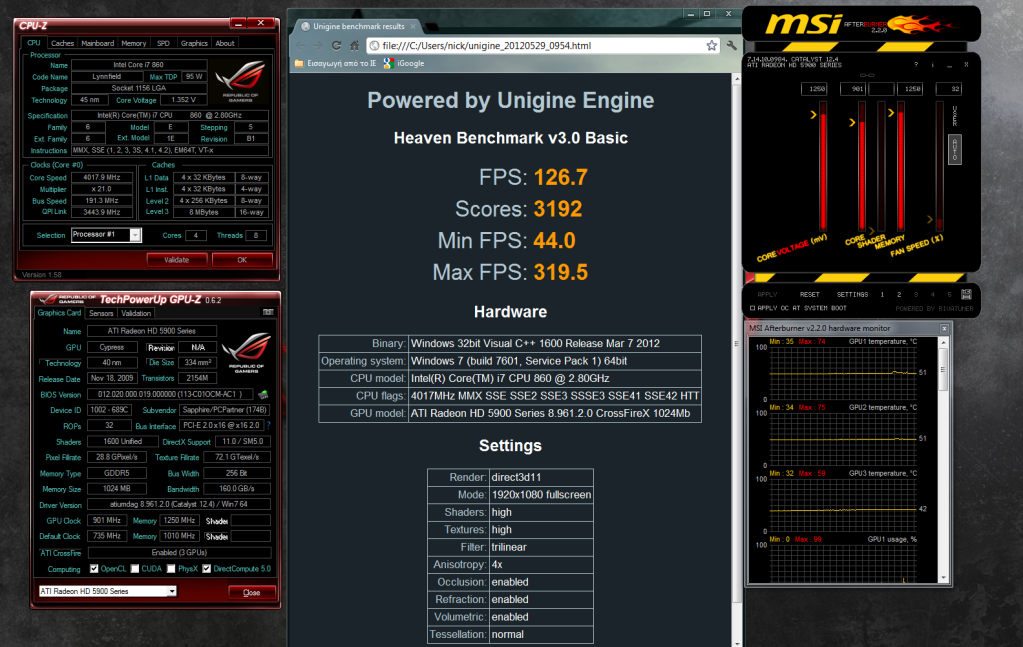This screenshot has height=647, width=1023.
Task: Load Afterburner profile 2
Action: pyautogui.click(x=899, y=295)
